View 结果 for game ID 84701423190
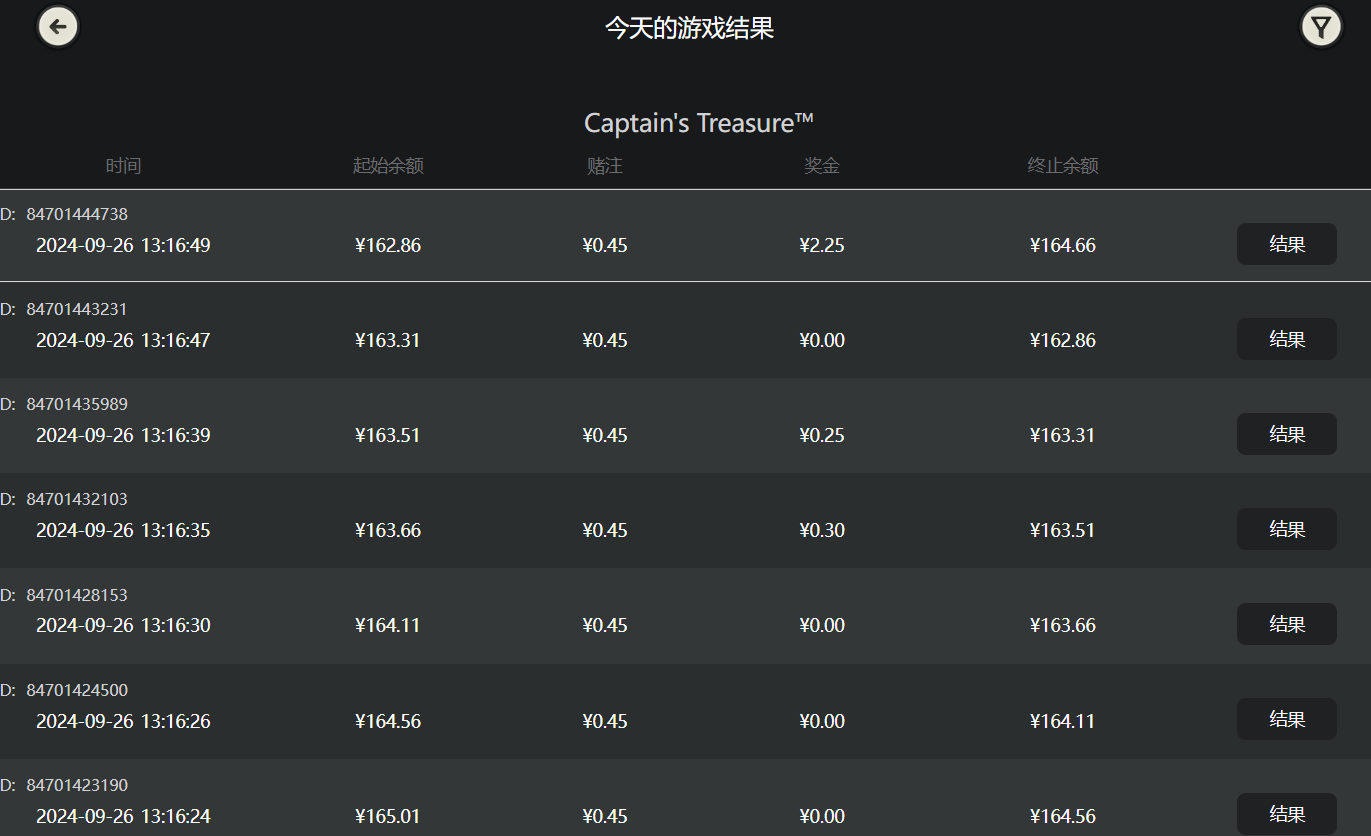1371x836 pixels. (x=1286, y=814)
